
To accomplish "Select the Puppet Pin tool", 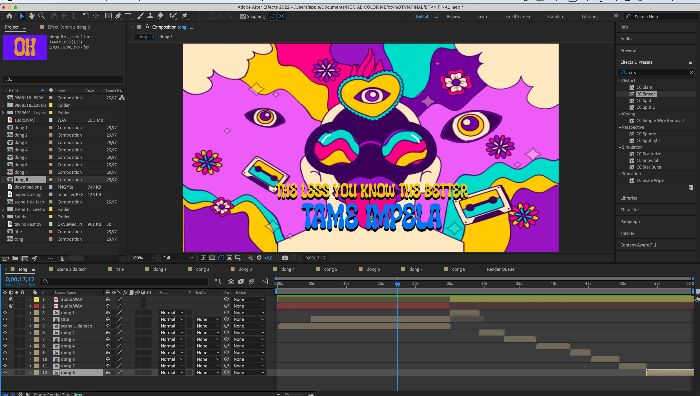I will (184, 16).
